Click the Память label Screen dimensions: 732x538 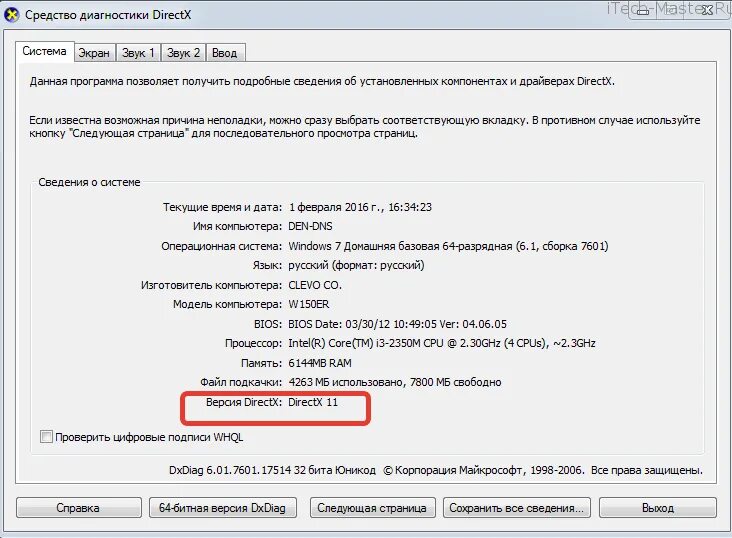click(x=262, y=363)
